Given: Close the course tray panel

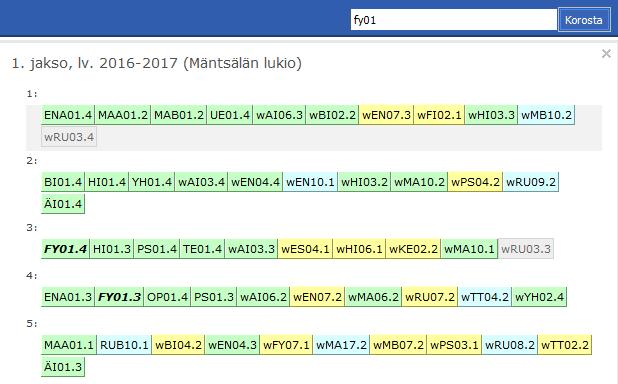Looking at the screenshot, I should click(x=606, y=53).
